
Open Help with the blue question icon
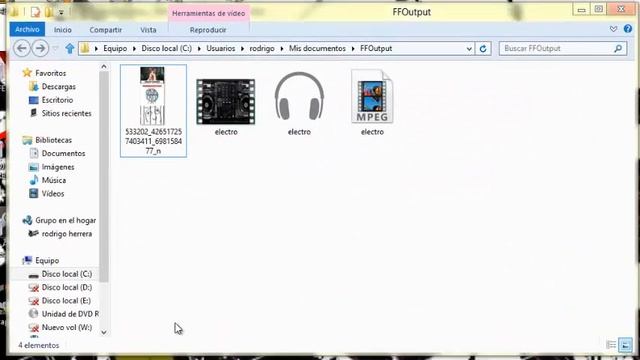pyautogui.click(x=628, y=29)
